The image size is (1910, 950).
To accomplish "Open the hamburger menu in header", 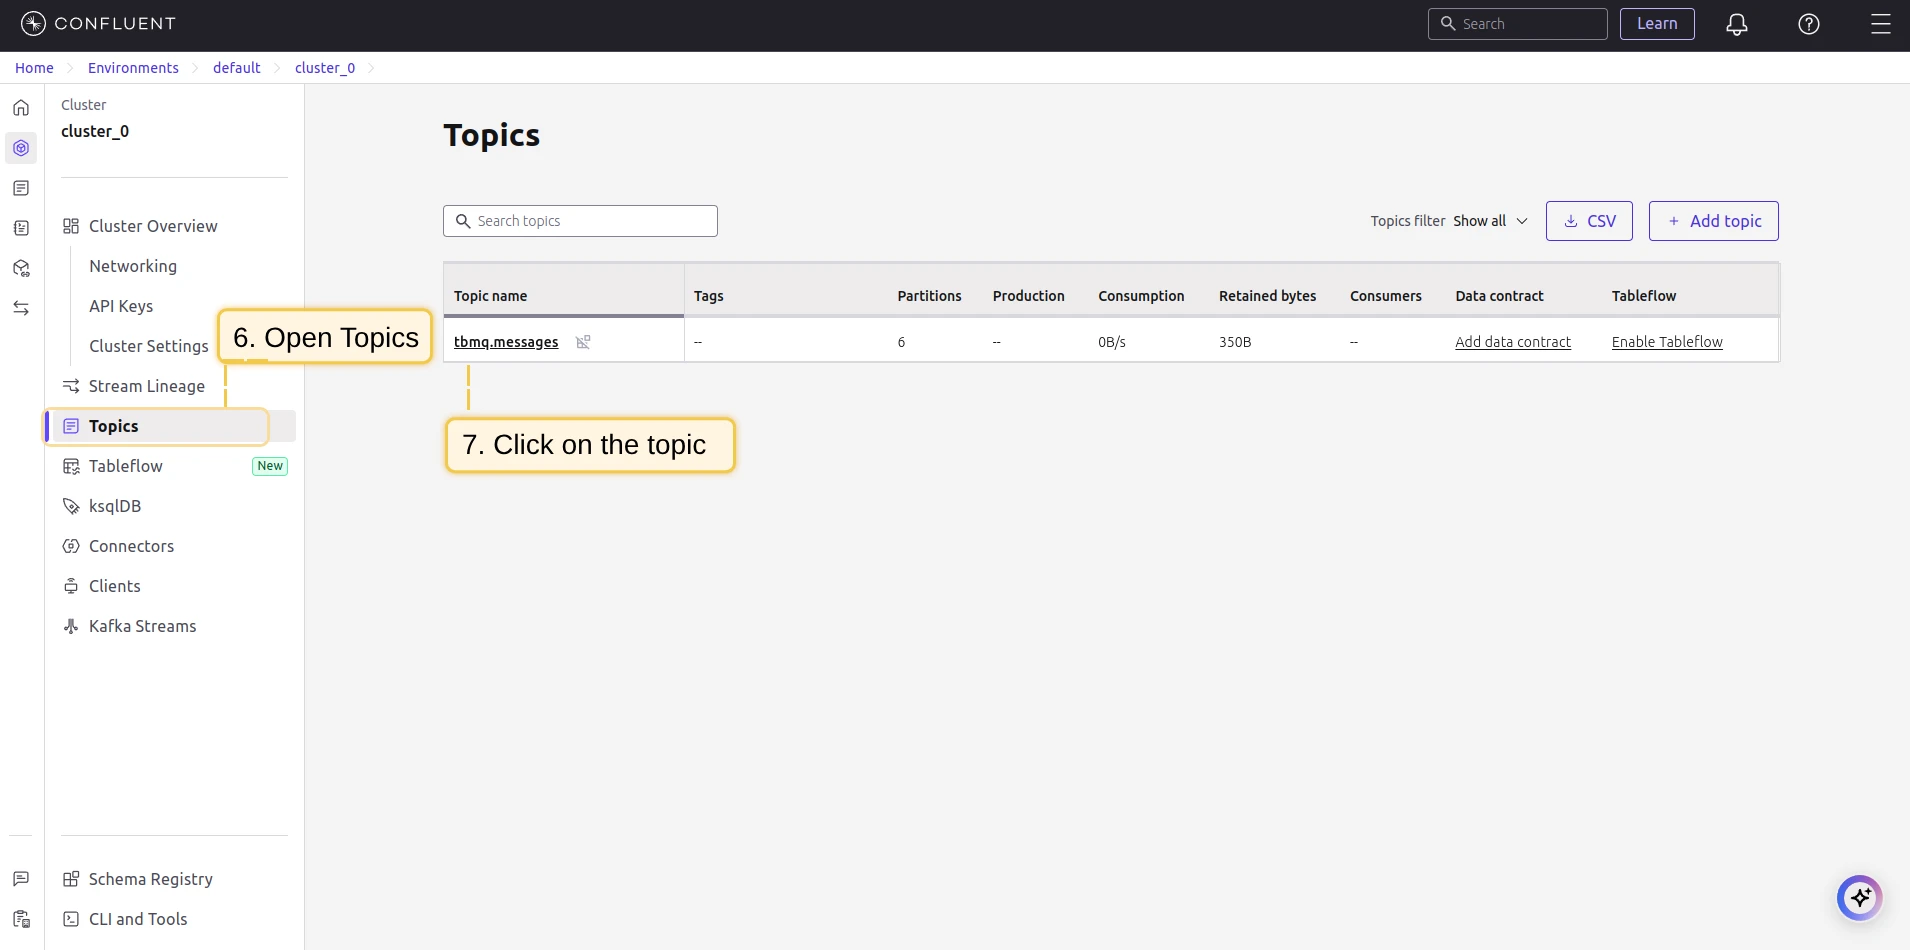I will click(1881, 24).
